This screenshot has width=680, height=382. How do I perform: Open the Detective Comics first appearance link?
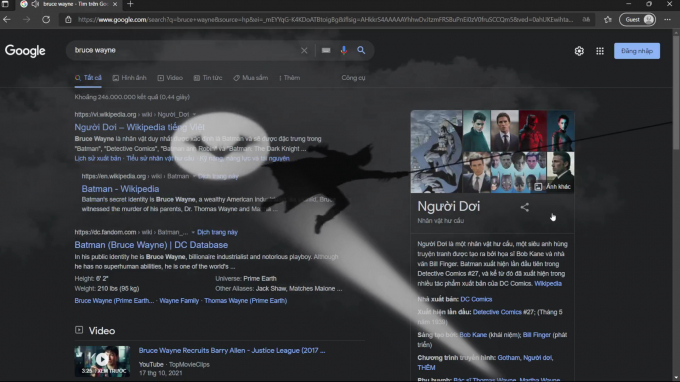[x=497, y=312]
